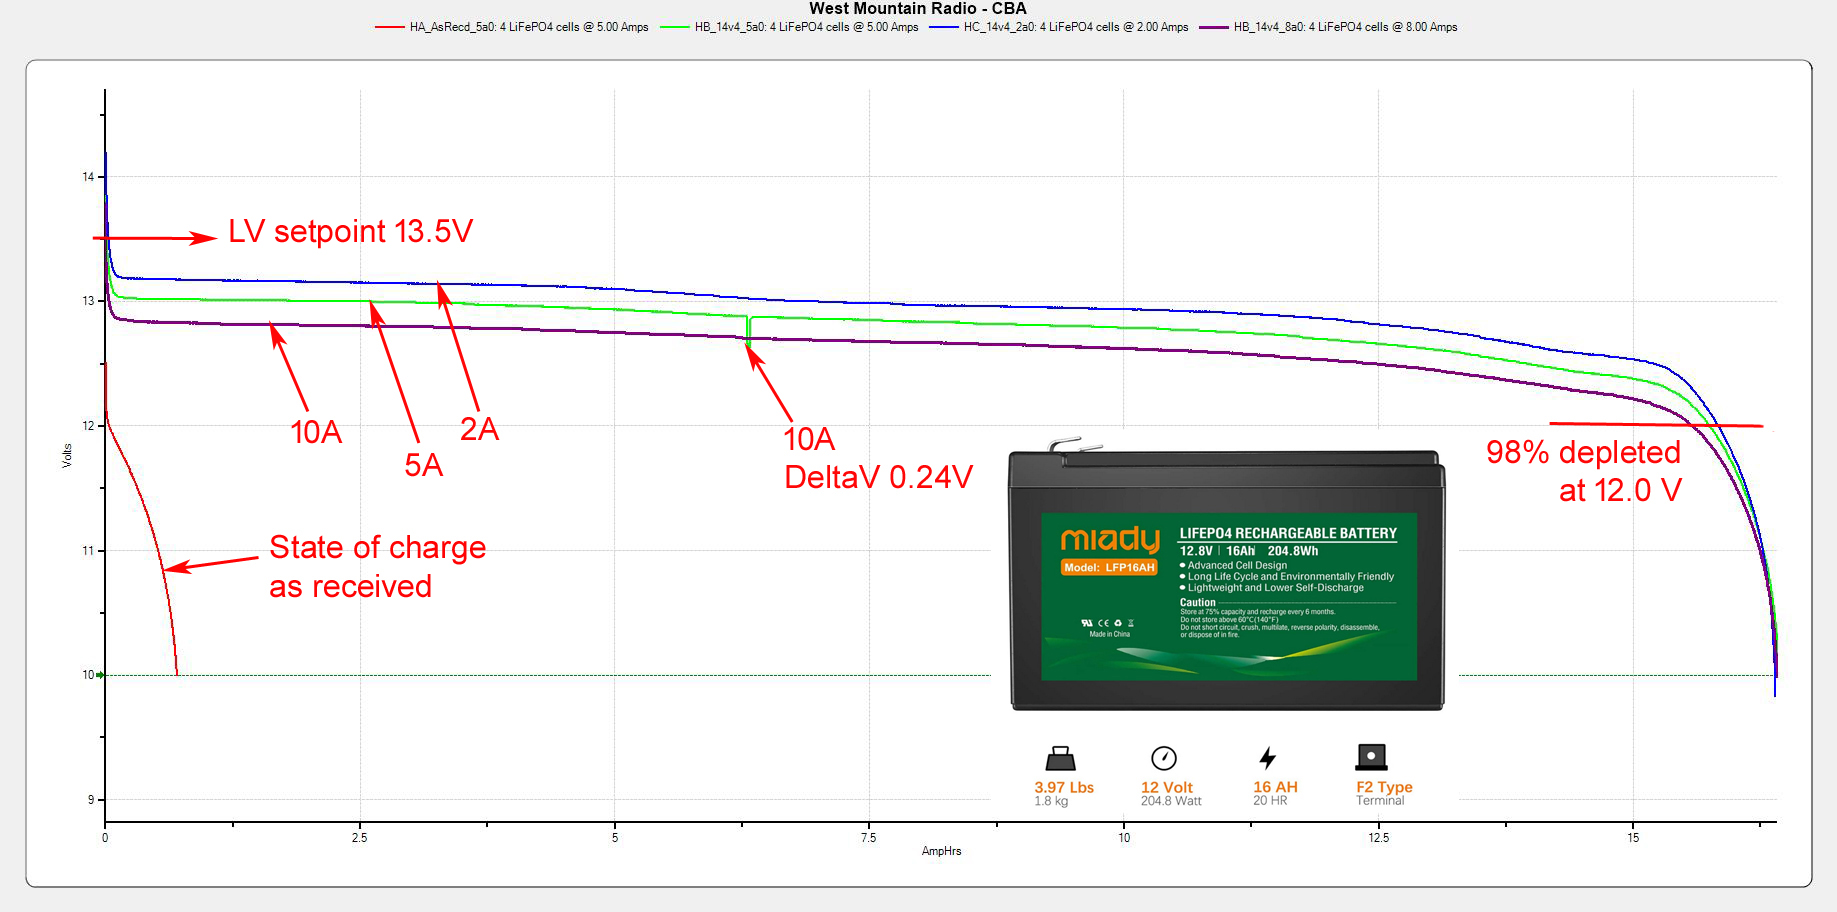1837x912 pixels.
Task: Click the terminal icon above F2 Type
Action: point(1371,757)
